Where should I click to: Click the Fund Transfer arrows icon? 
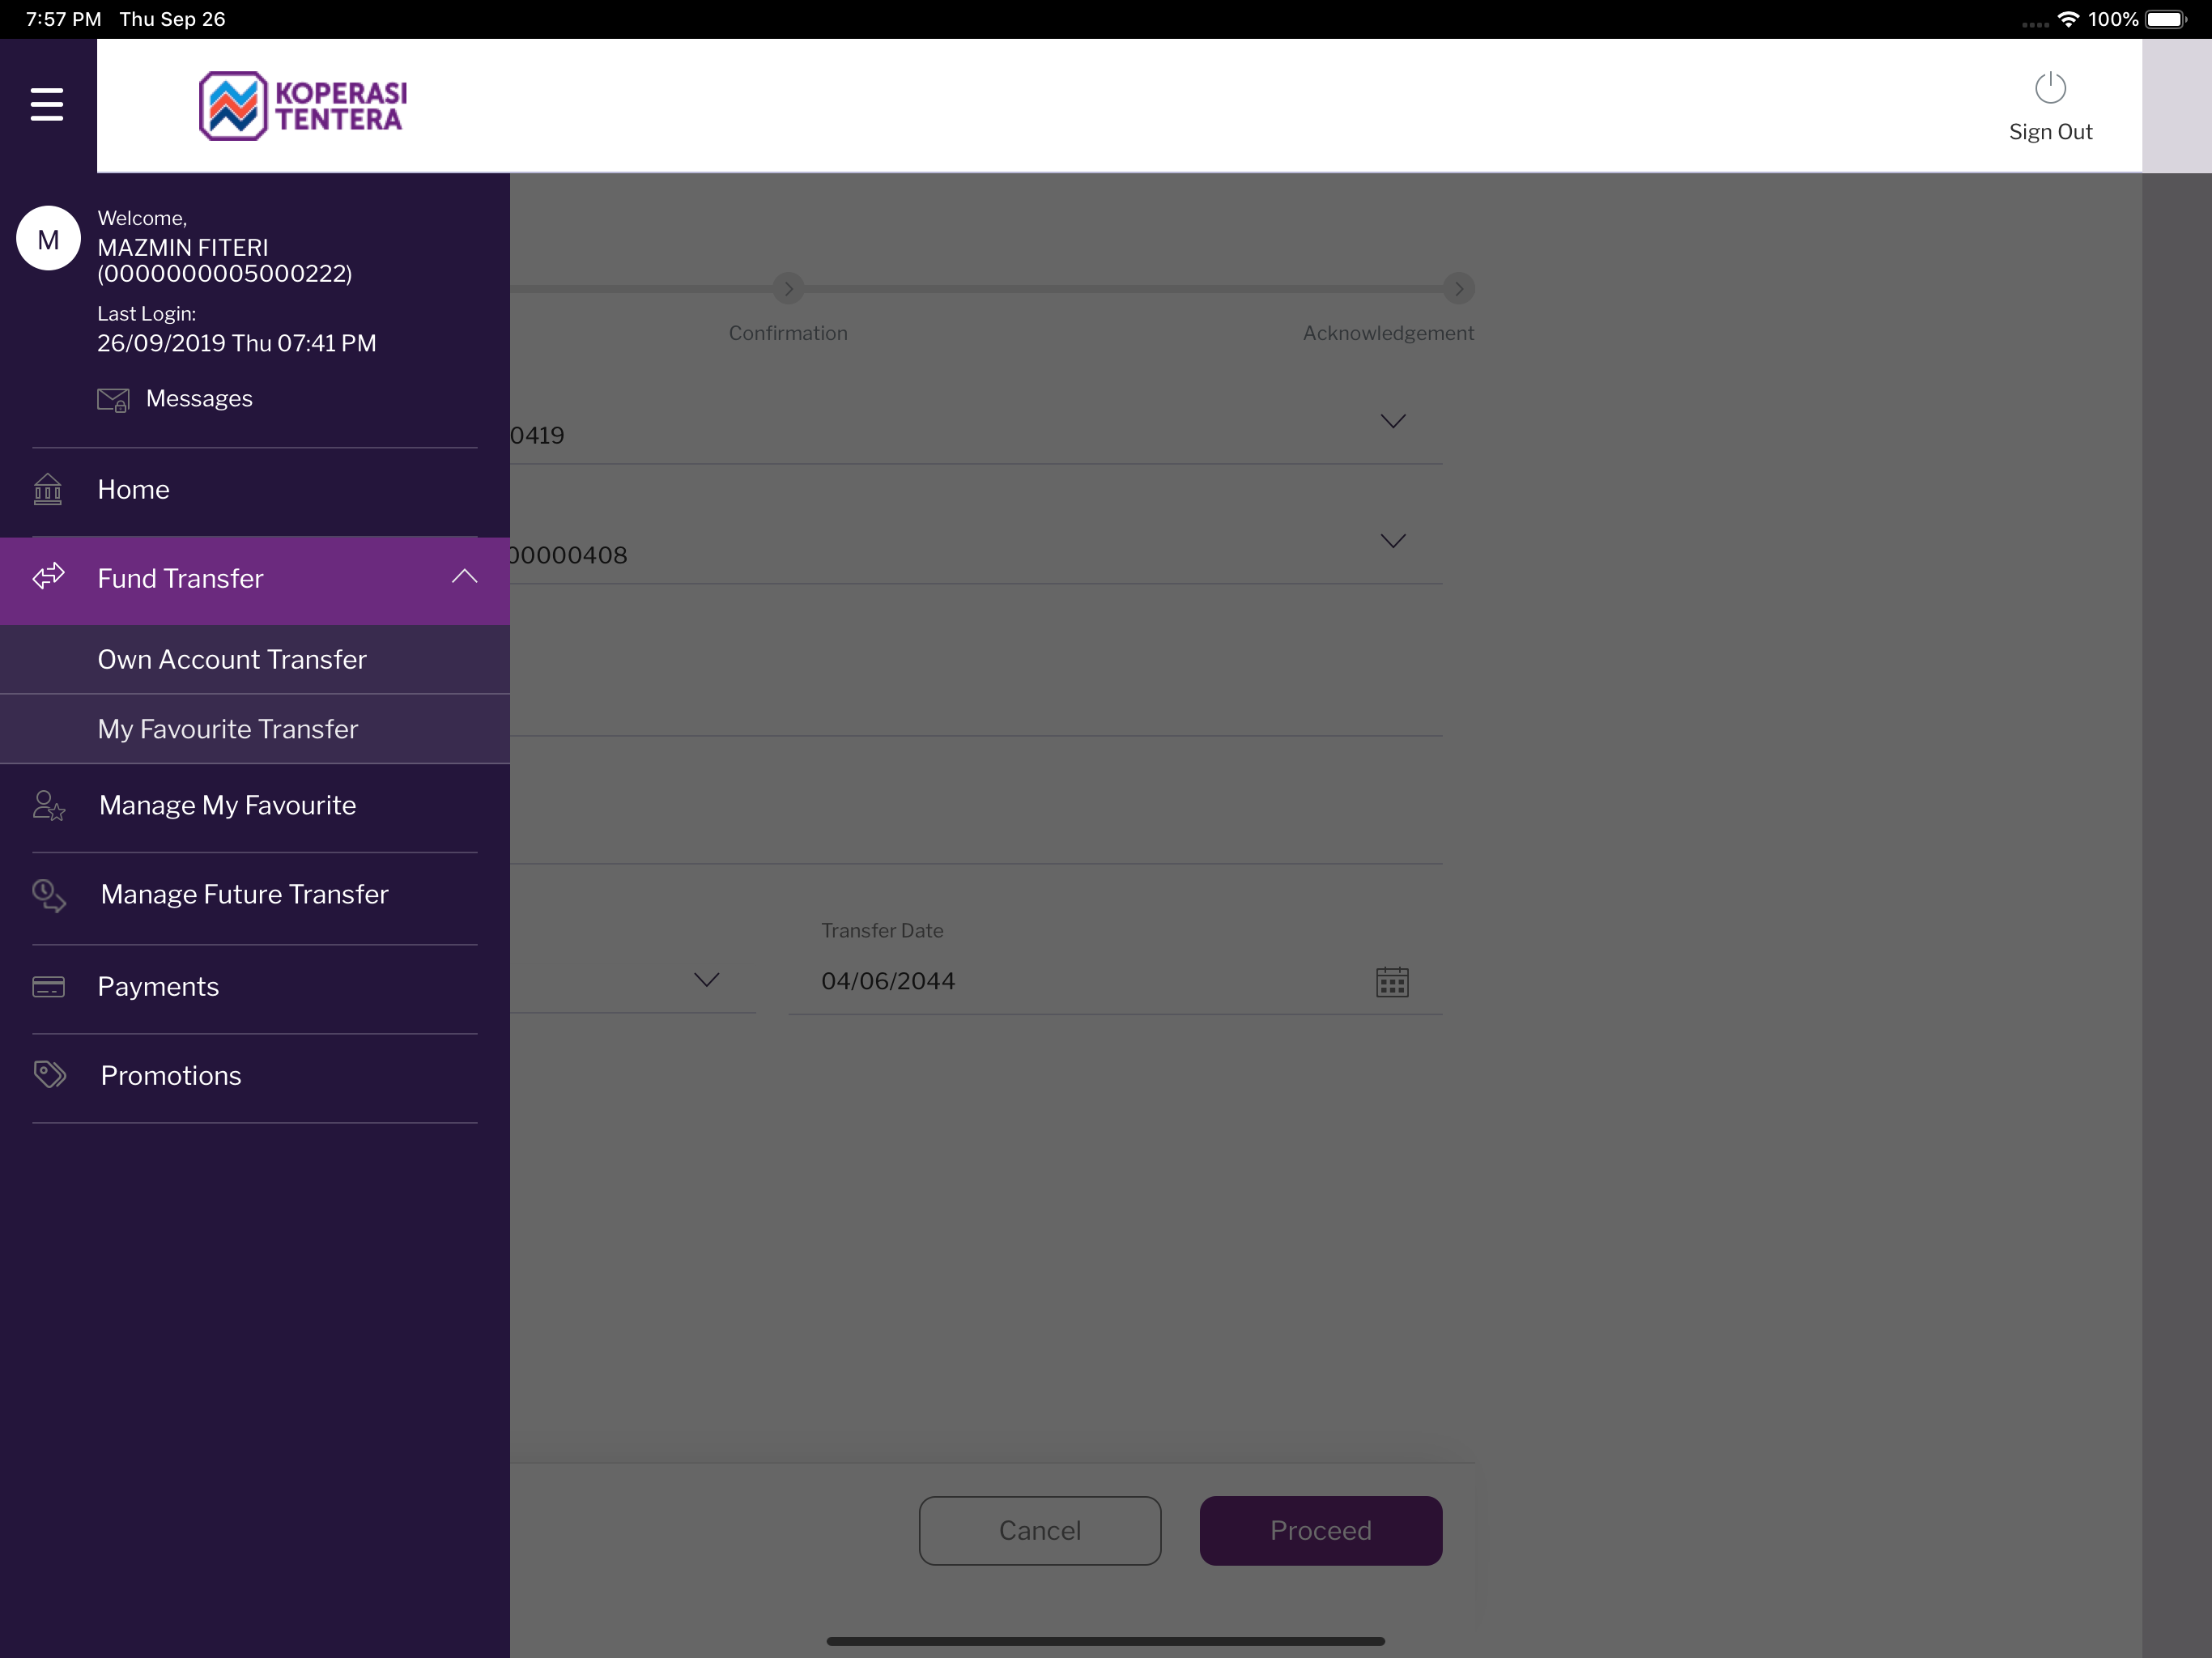48,577
